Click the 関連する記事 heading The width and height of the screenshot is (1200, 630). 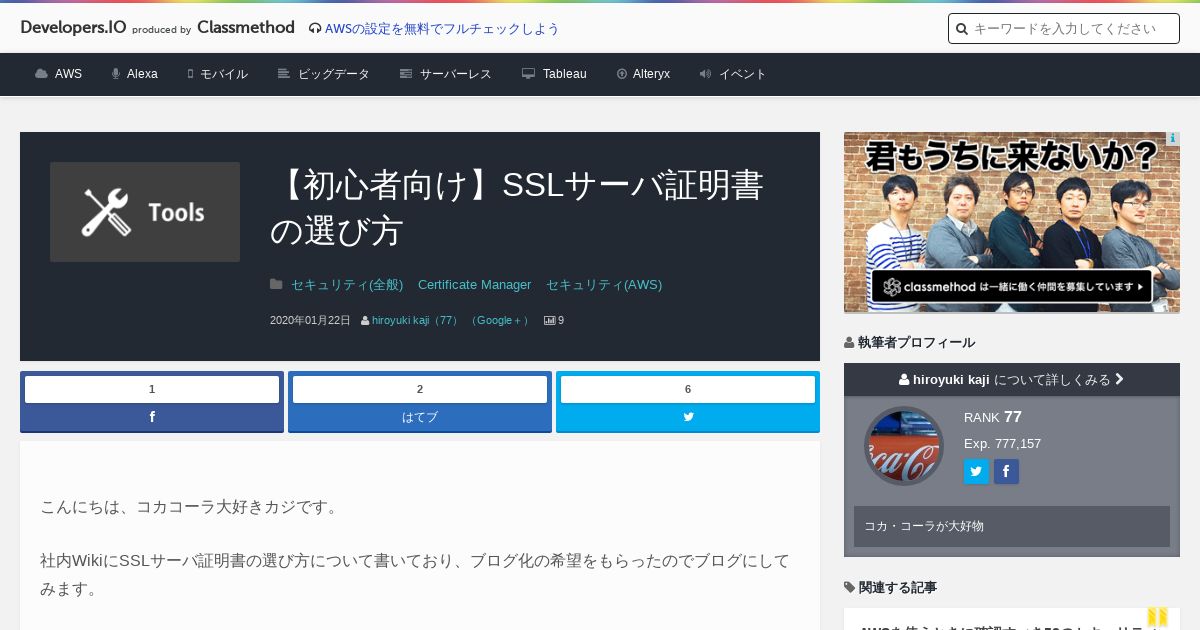[890, 587]
